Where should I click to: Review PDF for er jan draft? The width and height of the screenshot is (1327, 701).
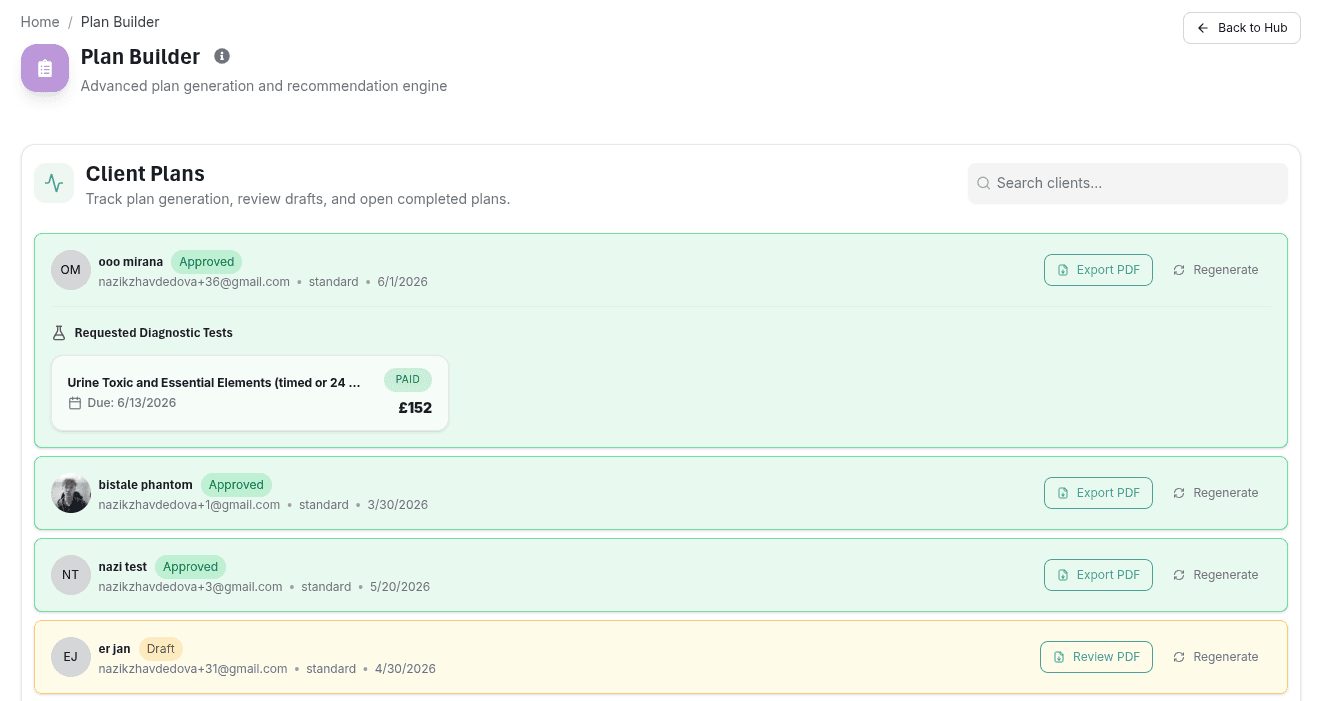(x=1096, y=657)
